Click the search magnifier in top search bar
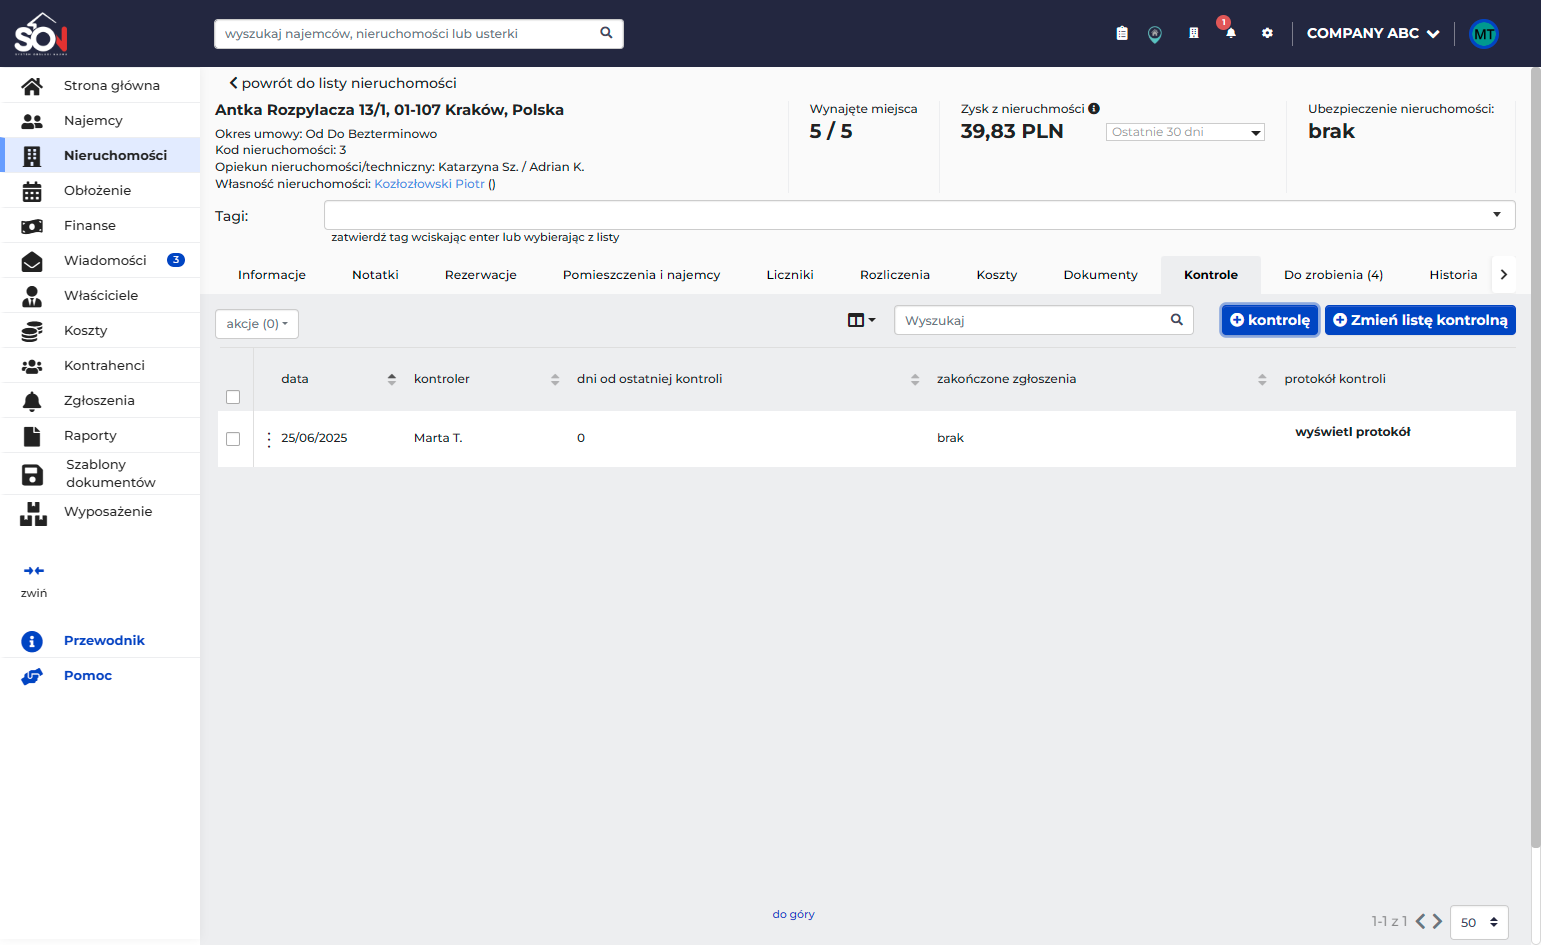The width and height of the screenshot is (1541, 945). tap(606, 33)
